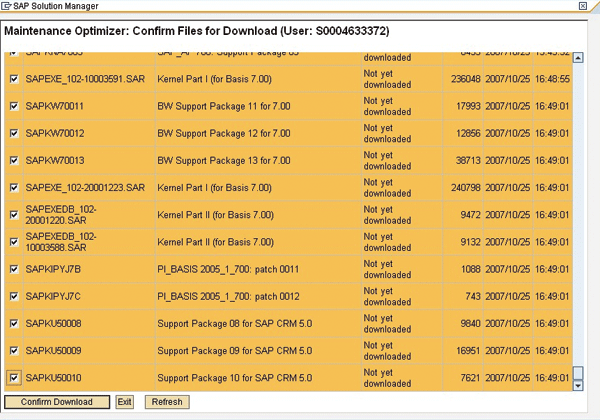Click the scroll up arrow of the list

(578, 58)
